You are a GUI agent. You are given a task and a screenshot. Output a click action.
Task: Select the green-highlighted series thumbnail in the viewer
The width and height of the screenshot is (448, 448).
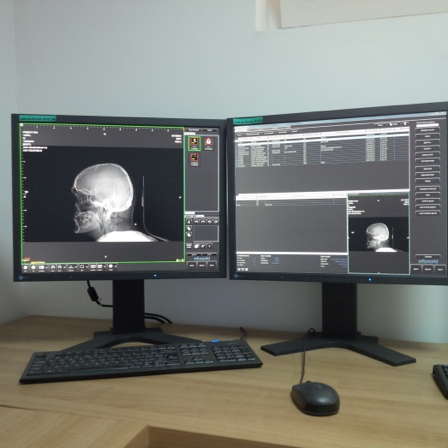[194, 143]
